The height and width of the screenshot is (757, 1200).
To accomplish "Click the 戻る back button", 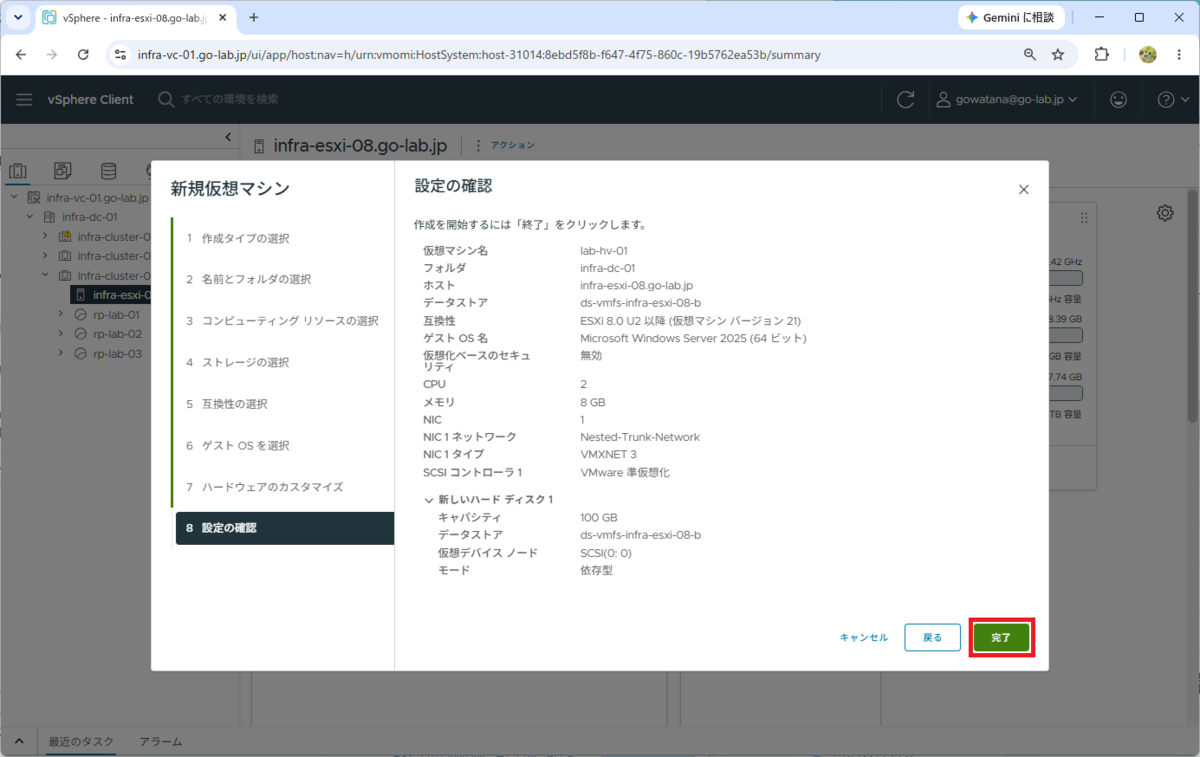I will coord(932,637).
